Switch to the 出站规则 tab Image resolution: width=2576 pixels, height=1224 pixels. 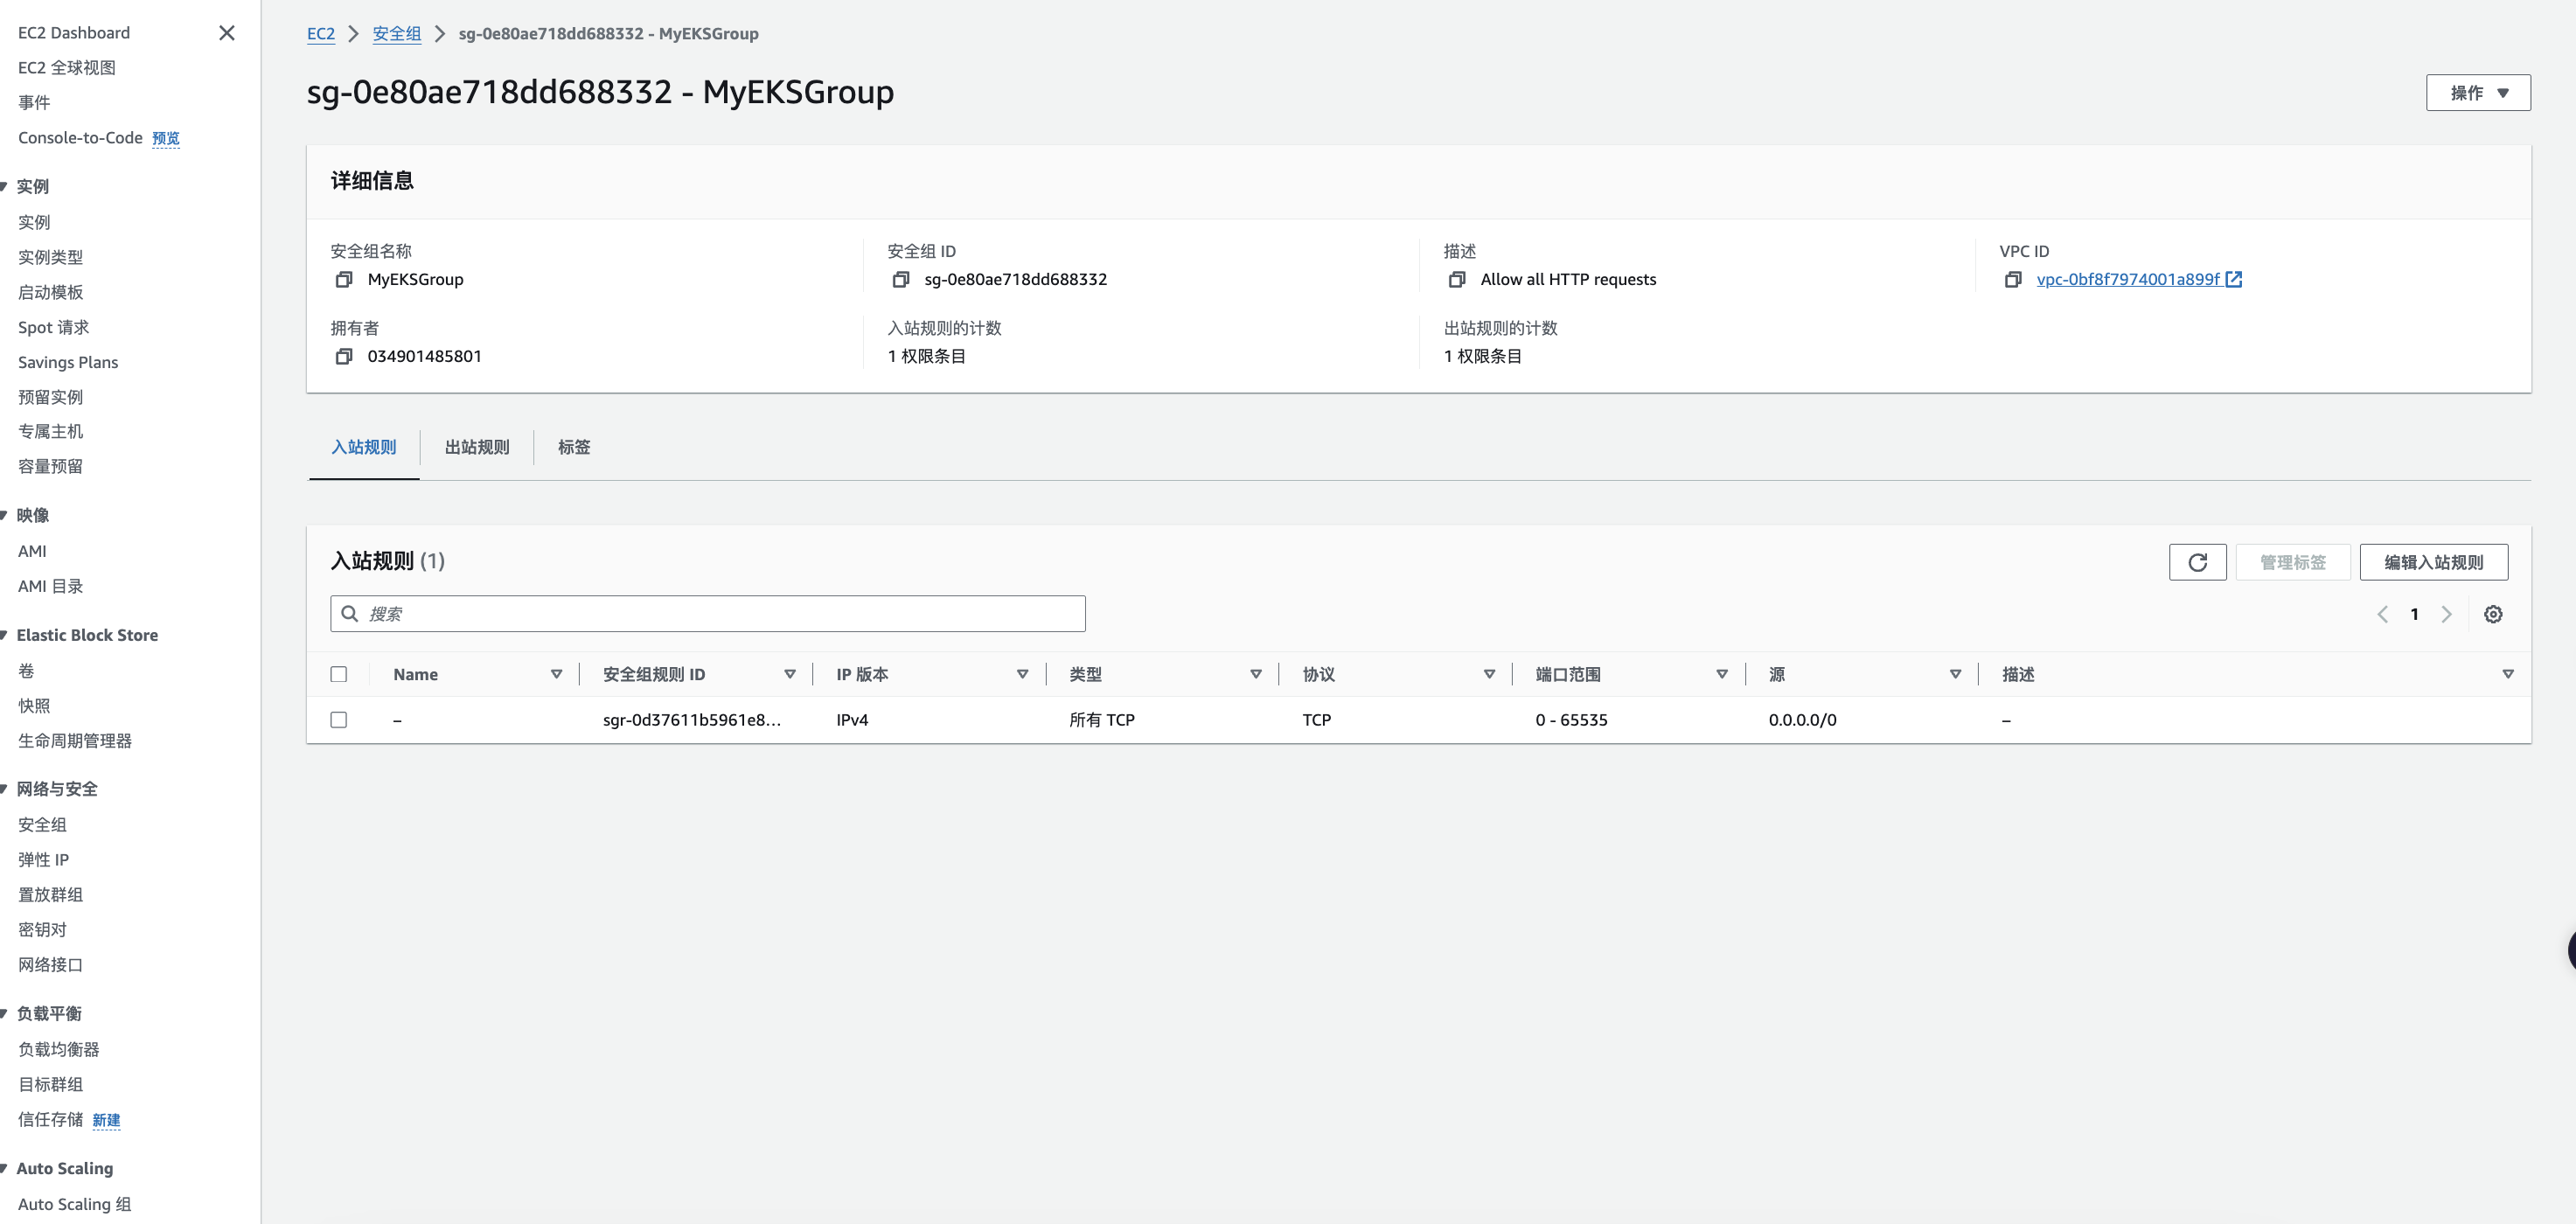(x=477, y=447)
